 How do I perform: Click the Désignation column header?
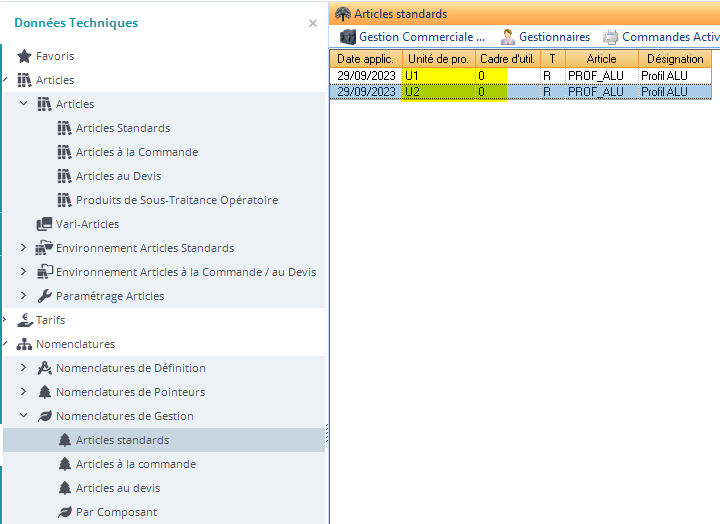click(x=675, y=59)
